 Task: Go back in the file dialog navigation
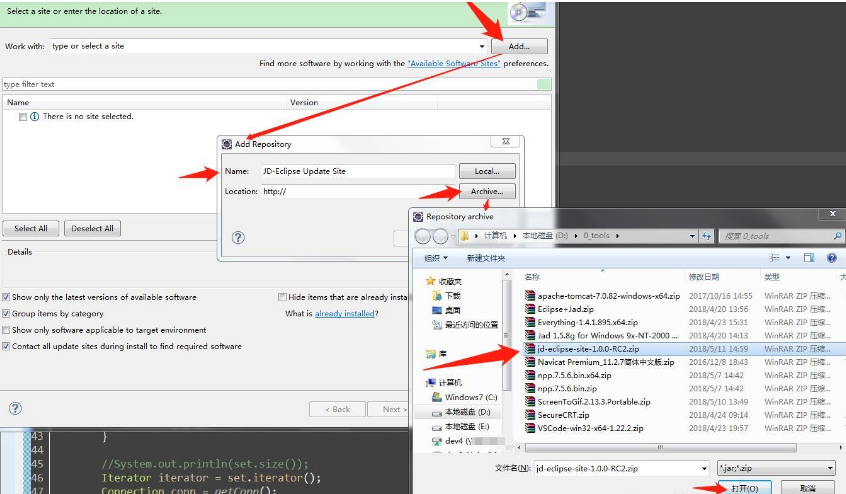point(423,236)
